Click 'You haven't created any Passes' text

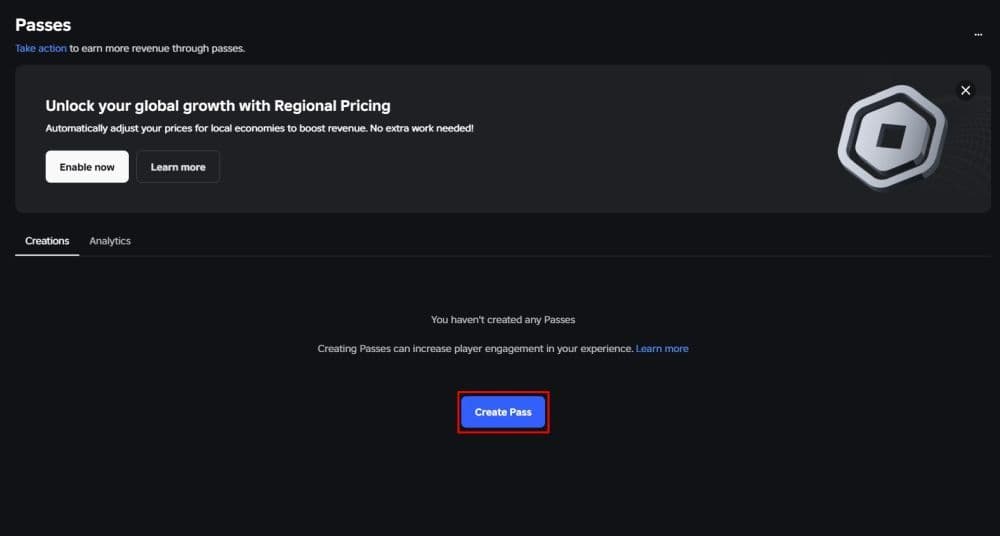coord(503,319)
